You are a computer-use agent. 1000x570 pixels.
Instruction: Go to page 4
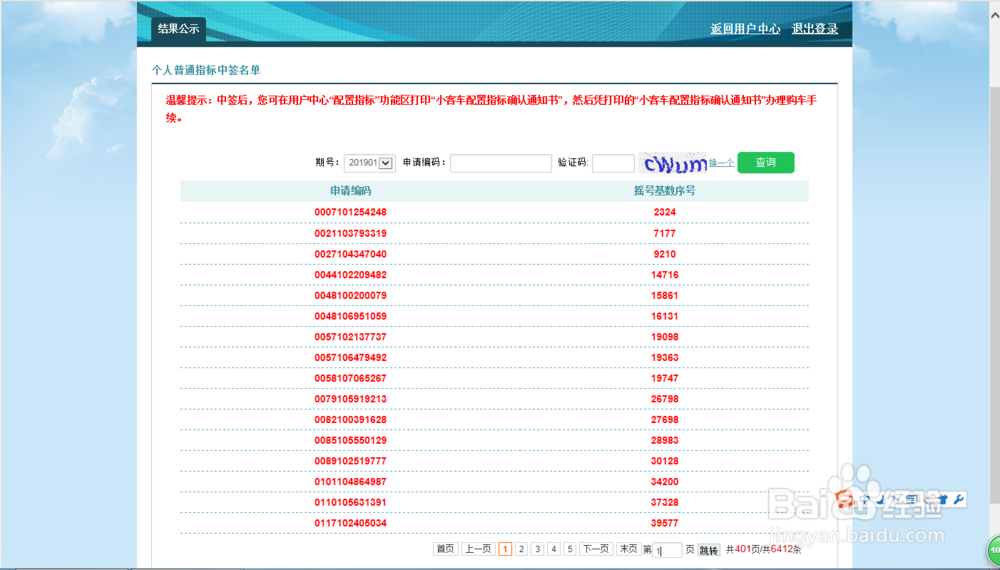[554, 549]
